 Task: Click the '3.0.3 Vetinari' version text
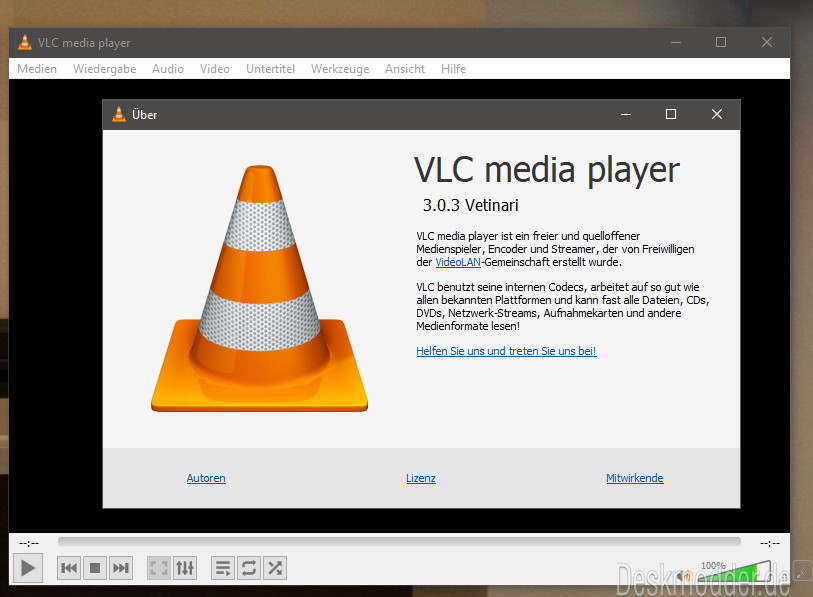470,205
